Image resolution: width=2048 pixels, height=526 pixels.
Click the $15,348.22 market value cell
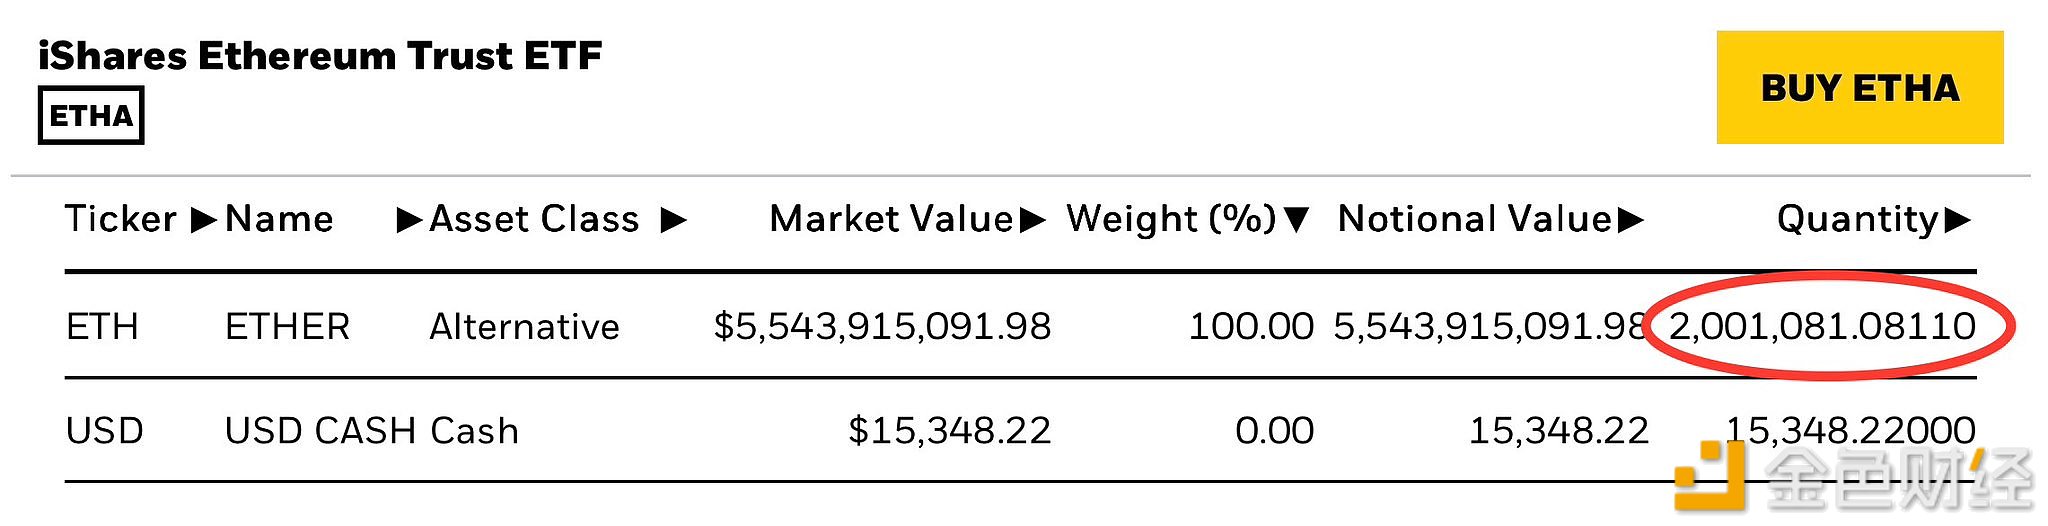point(949,431)
